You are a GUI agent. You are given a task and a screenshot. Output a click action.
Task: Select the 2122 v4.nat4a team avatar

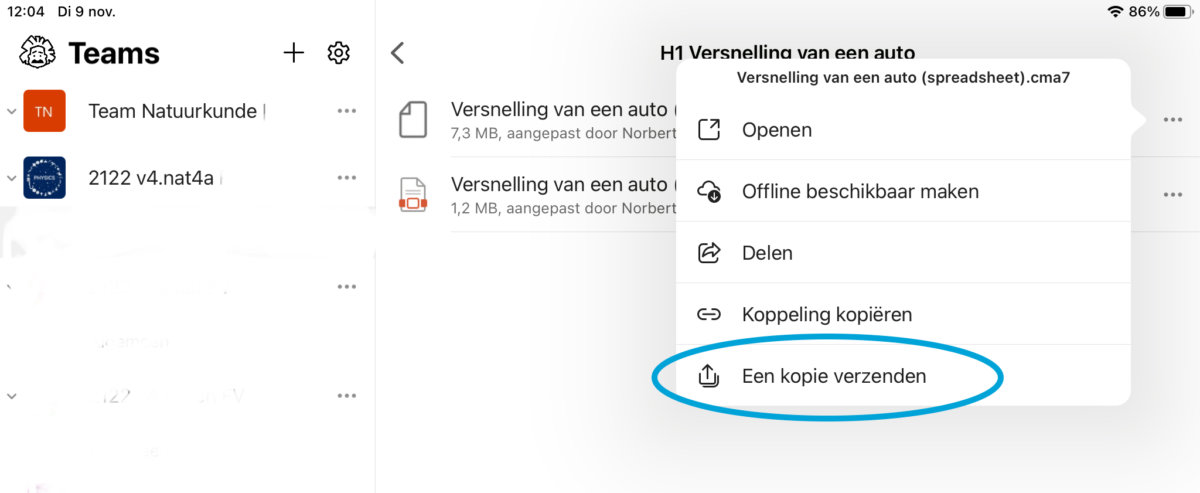44,178
